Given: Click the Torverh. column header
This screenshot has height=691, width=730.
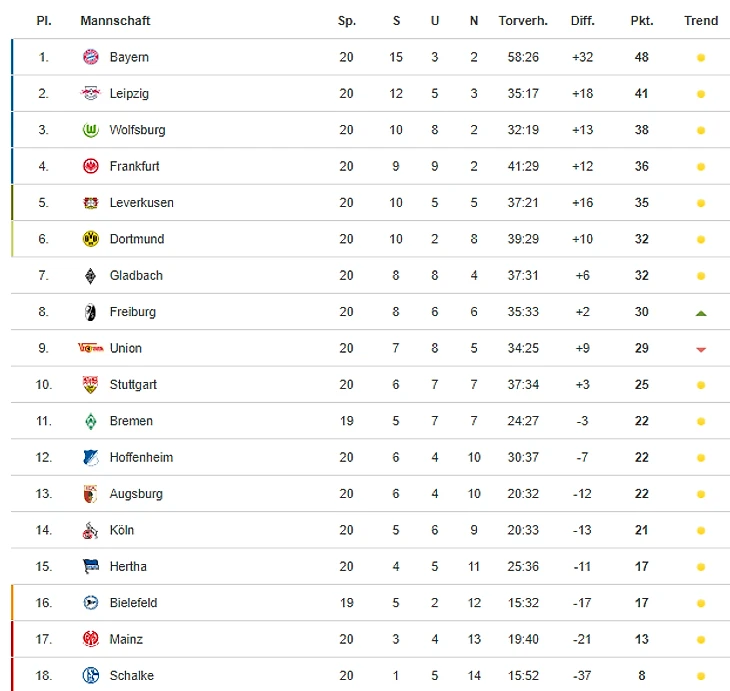Looking at the screenshot, I should coord(523,21).
